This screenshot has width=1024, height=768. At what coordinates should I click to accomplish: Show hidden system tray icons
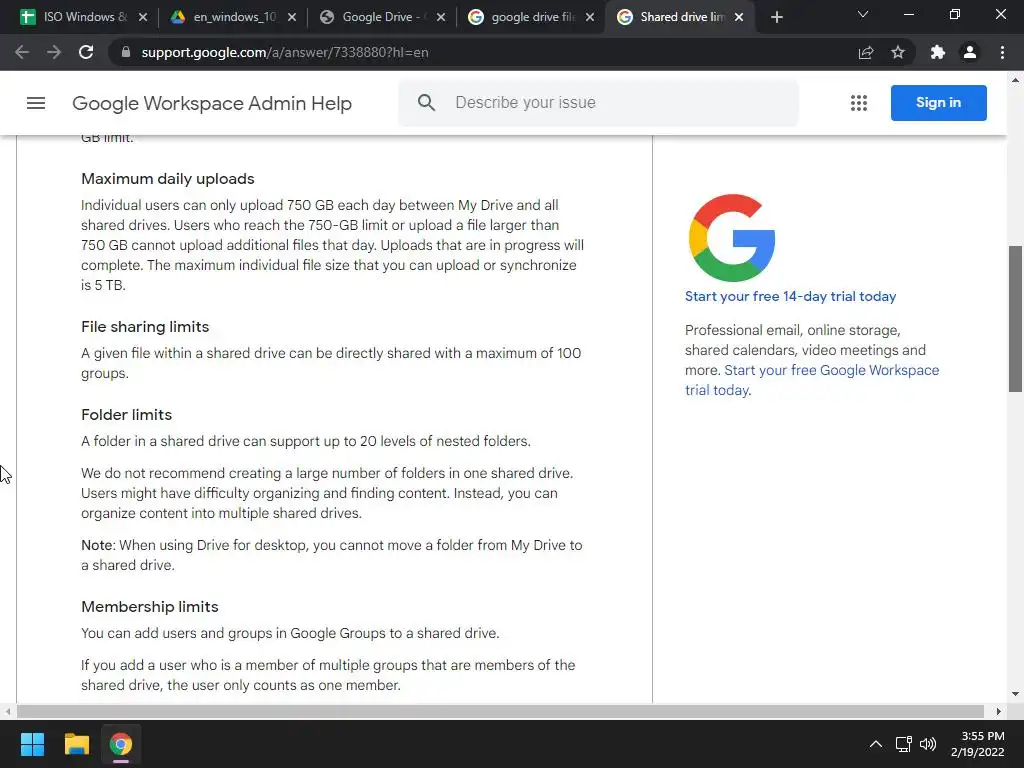click(876, 744)
